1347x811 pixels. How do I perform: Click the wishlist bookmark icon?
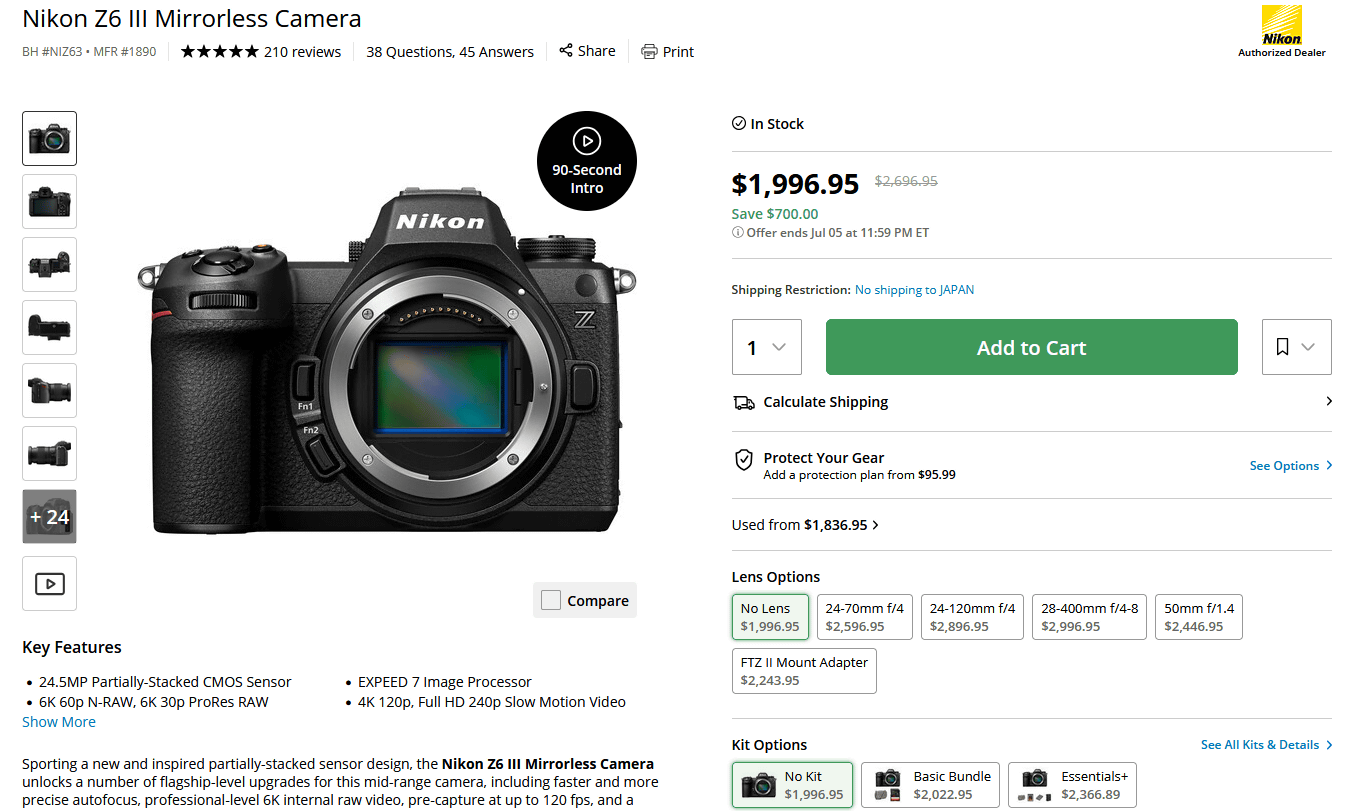(1282, 347)
